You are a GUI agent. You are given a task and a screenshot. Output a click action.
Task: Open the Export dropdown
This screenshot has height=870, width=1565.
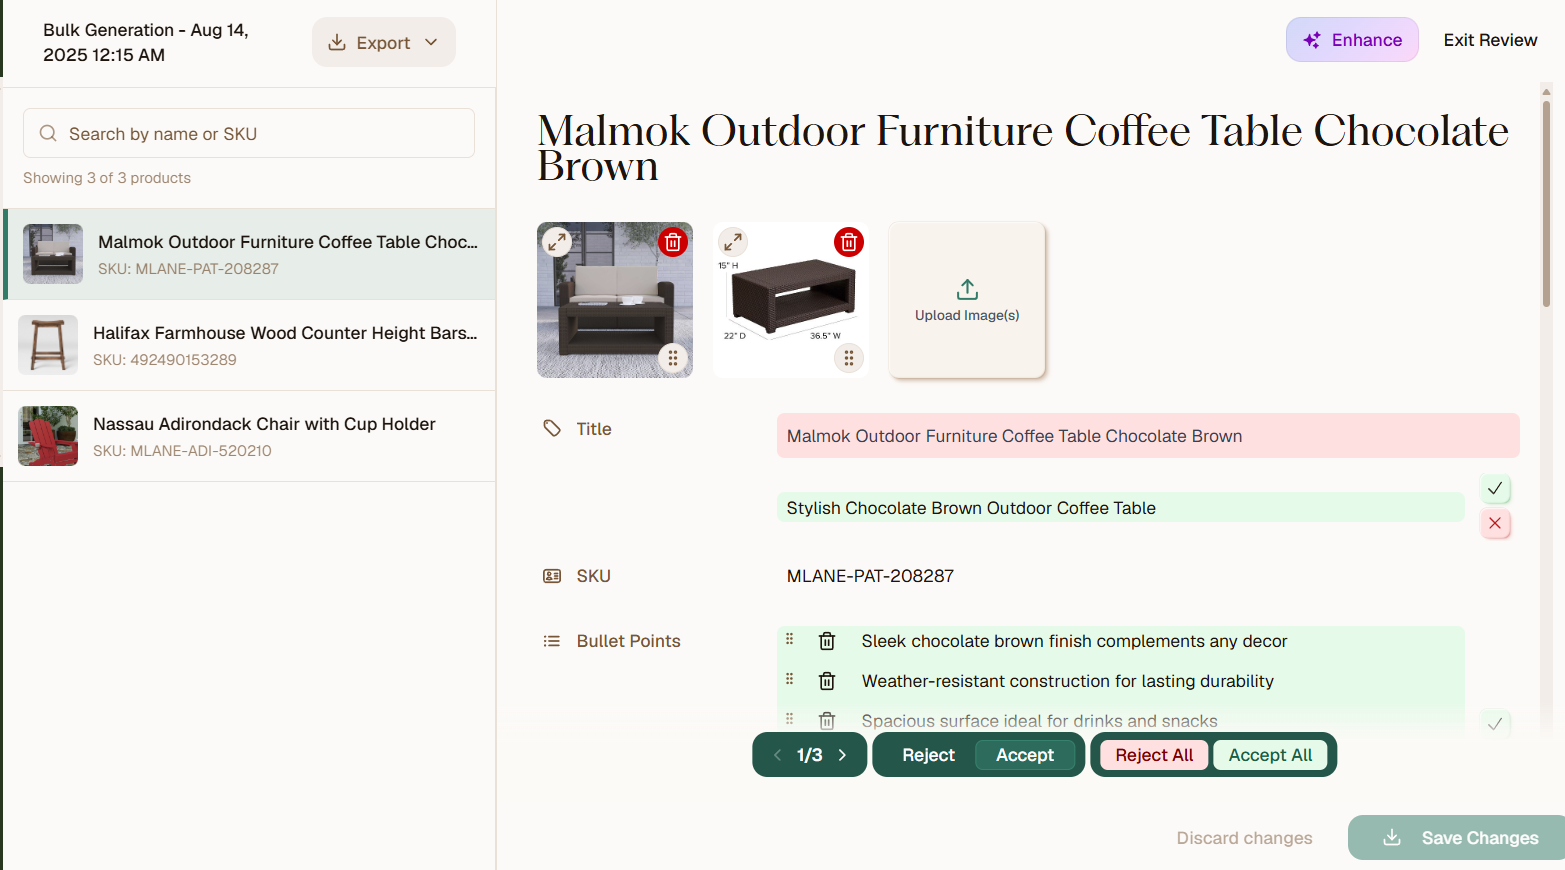384,42
